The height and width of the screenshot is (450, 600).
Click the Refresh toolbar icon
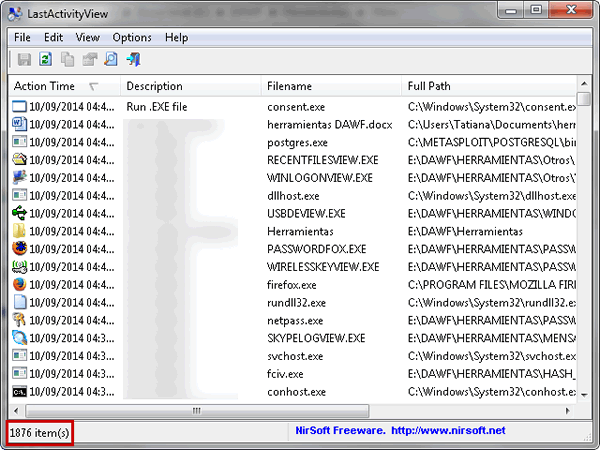46,59
